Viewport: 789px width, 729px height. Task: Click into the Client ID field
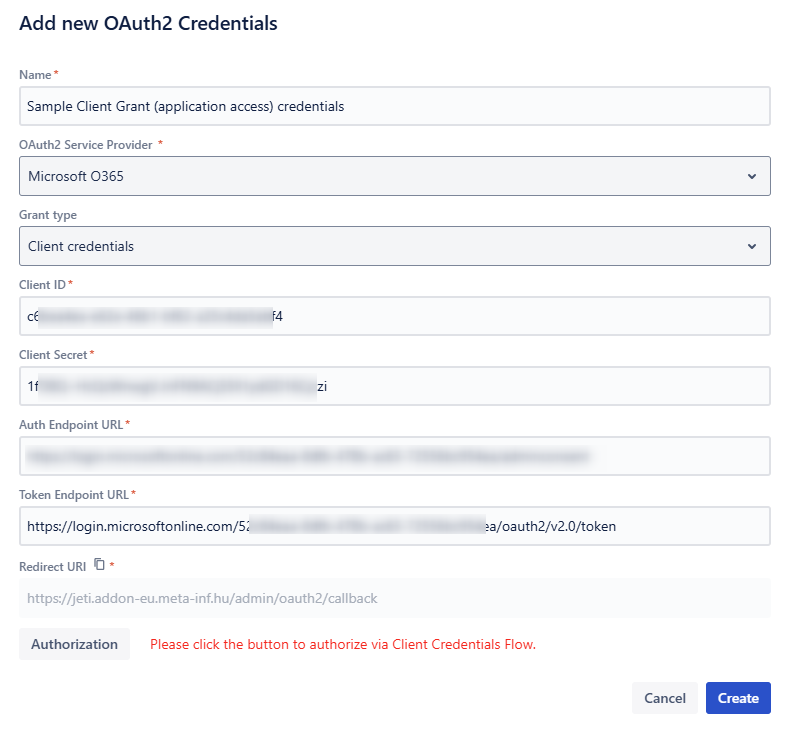pyautogui.click(x=394, y=316)
